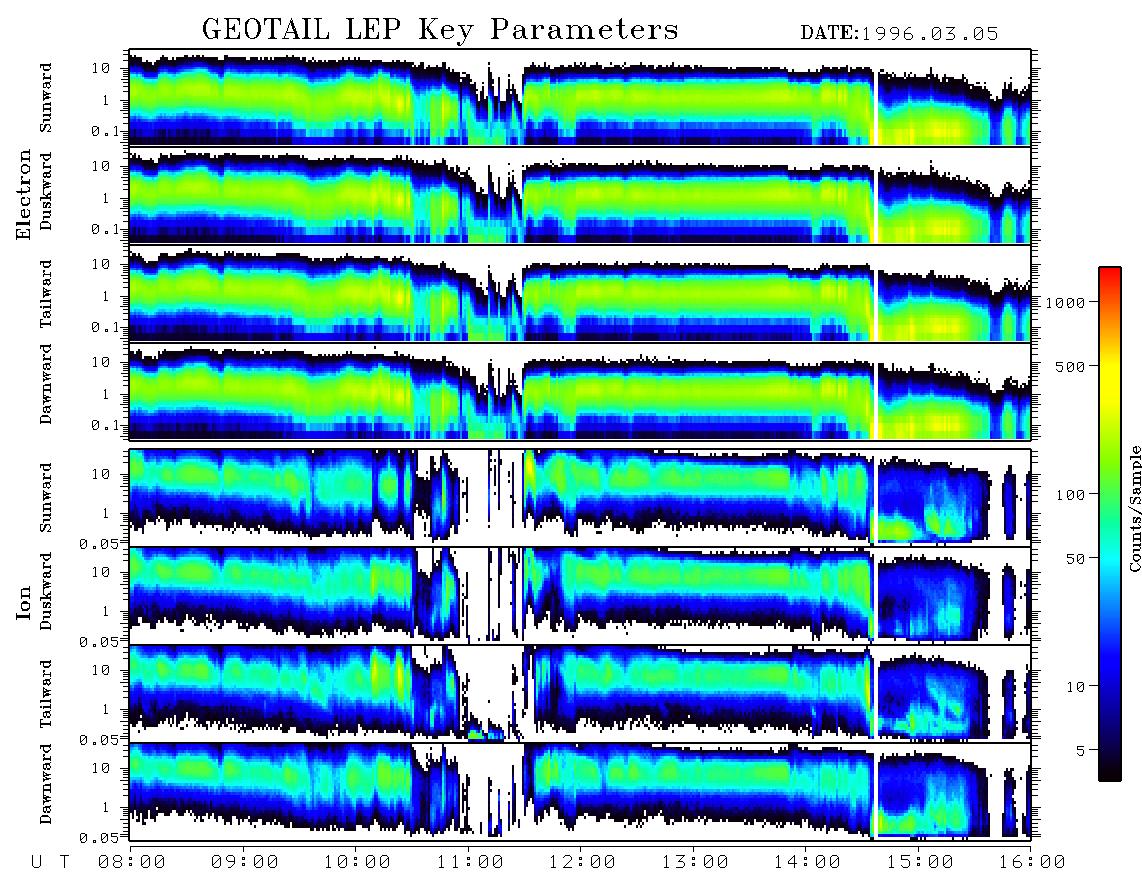Select the Ion Dawnward axis label
Image resolution: width=1142 pixels, height=880 pixels.
(x=46, y=784)
